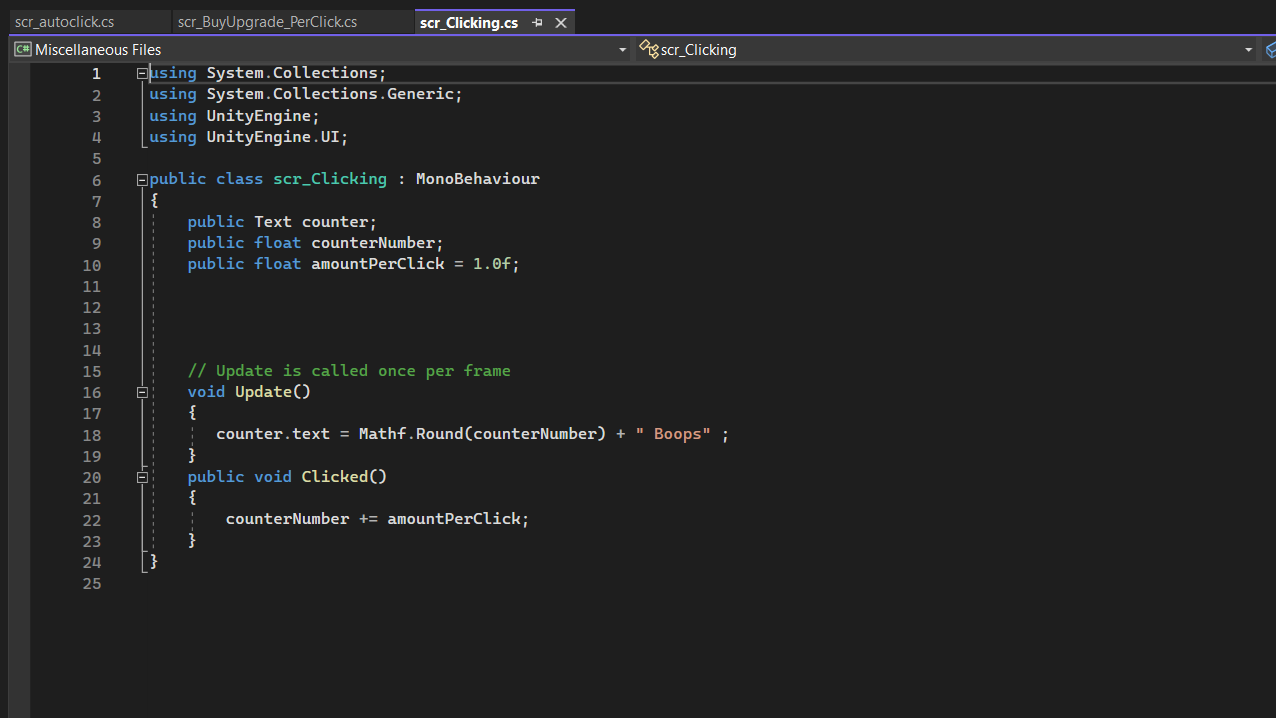Image resolution: width=1276 pixels, height=718 pixels.
Task: Expand the scr_Clicking type navigation dropdown arrow
Action: pos(1248,49)
